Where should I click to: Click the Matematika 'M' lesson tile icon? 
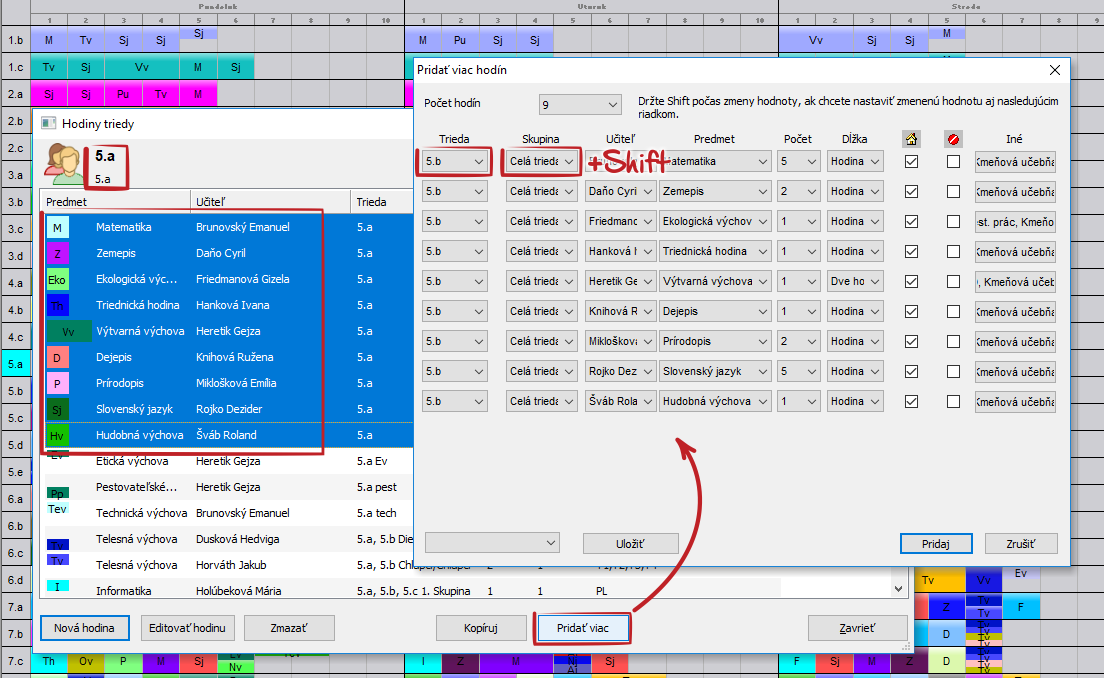(58, 228)
